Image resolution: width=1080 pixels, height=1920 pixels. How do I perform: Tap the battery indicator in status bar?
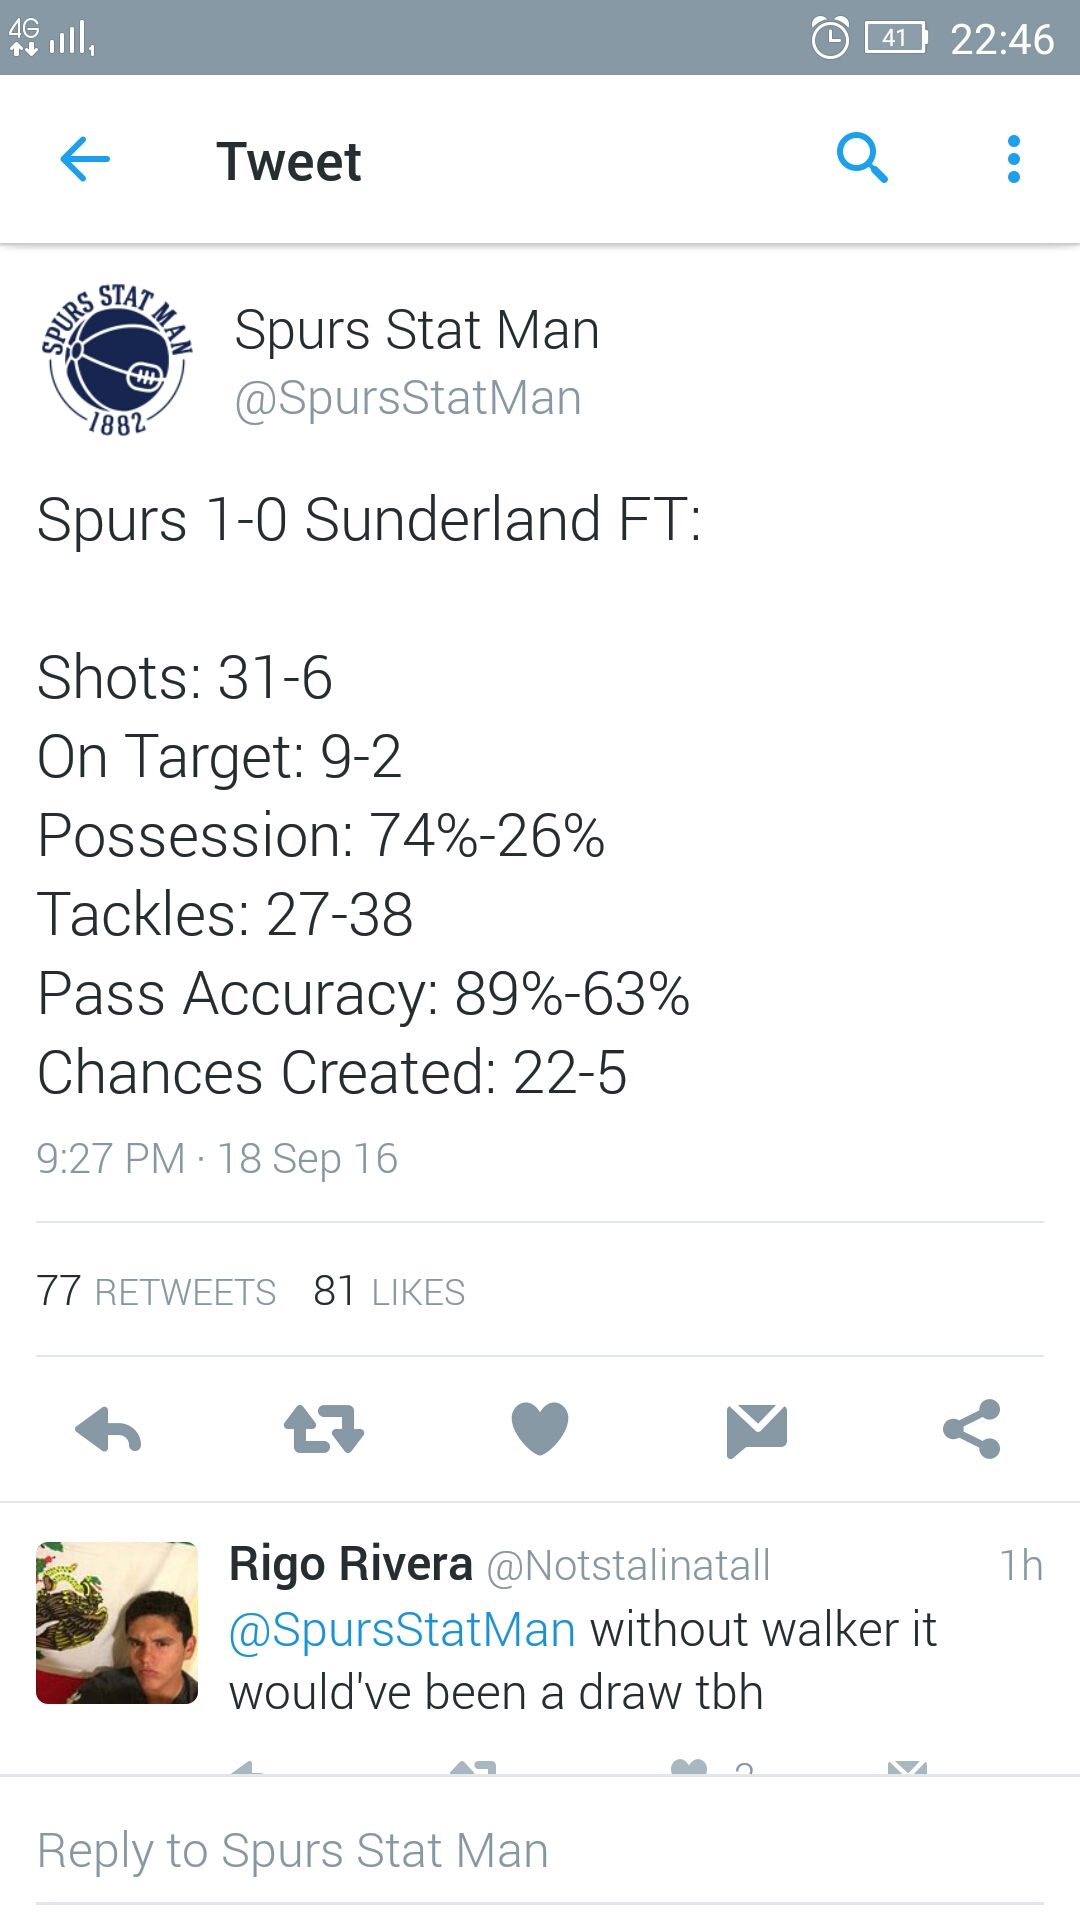tap(896, 38)
